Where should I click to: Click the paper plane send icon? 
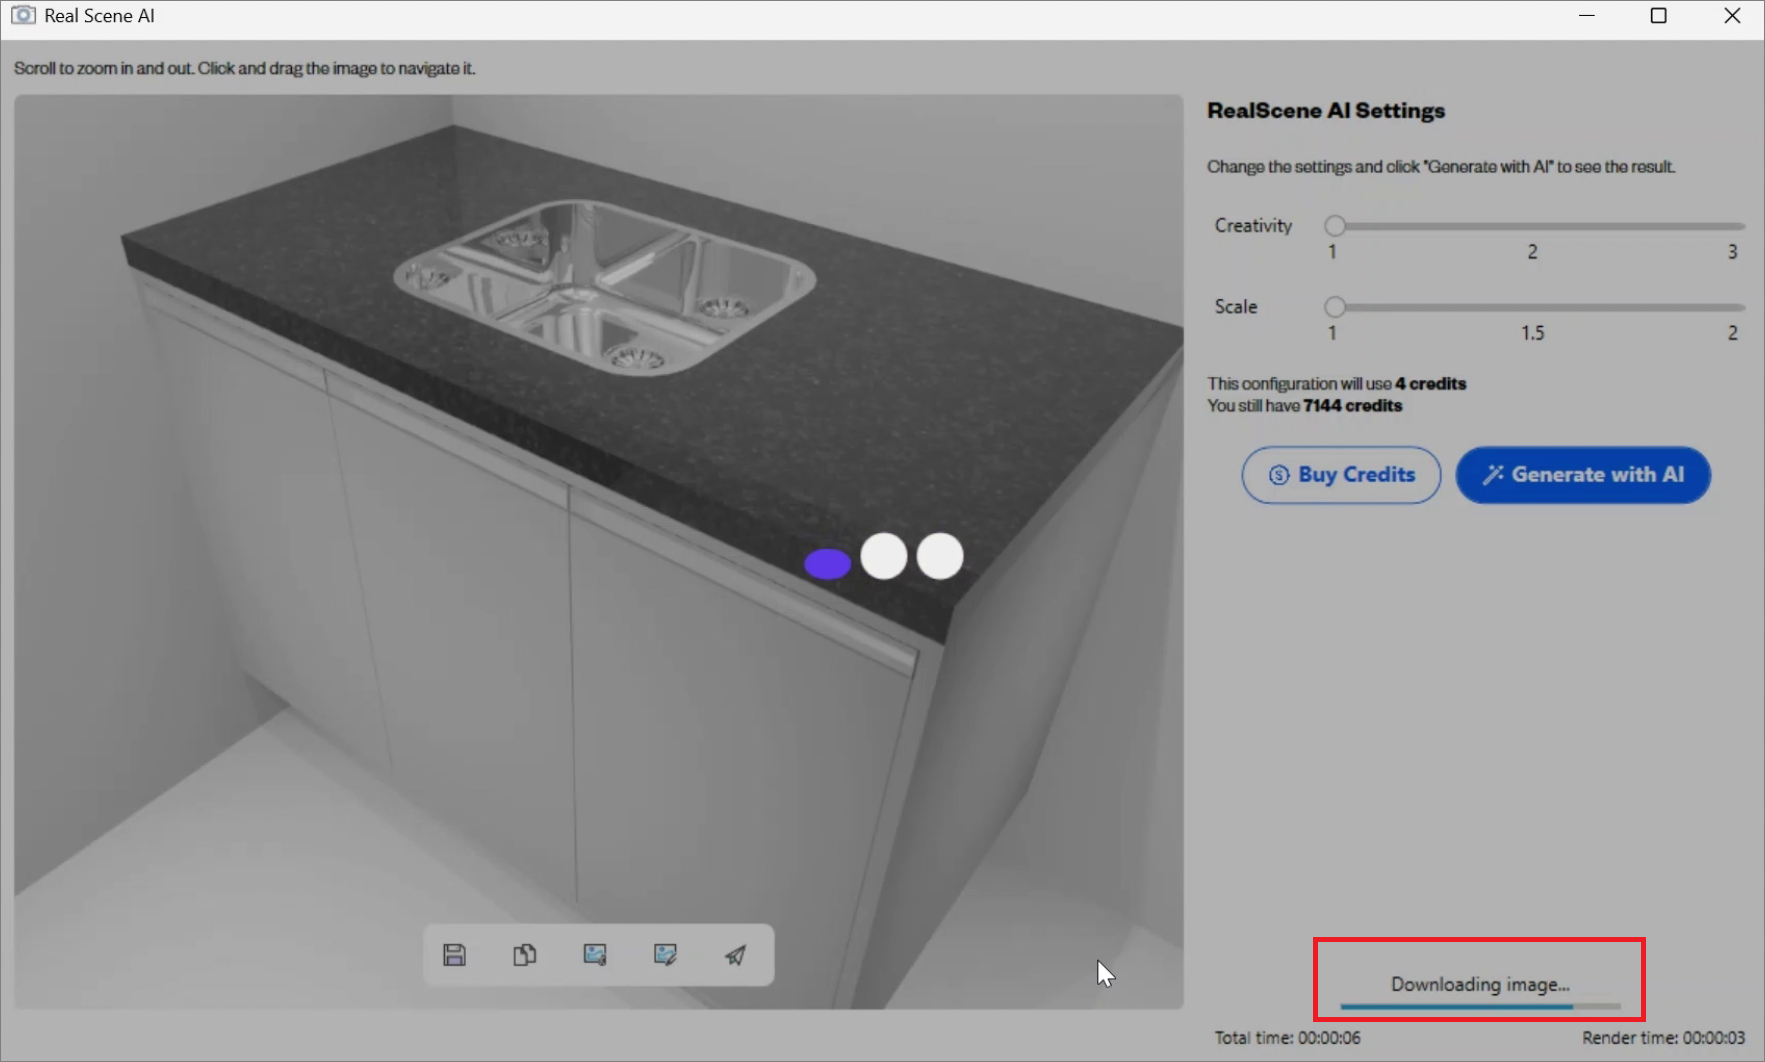735,955
